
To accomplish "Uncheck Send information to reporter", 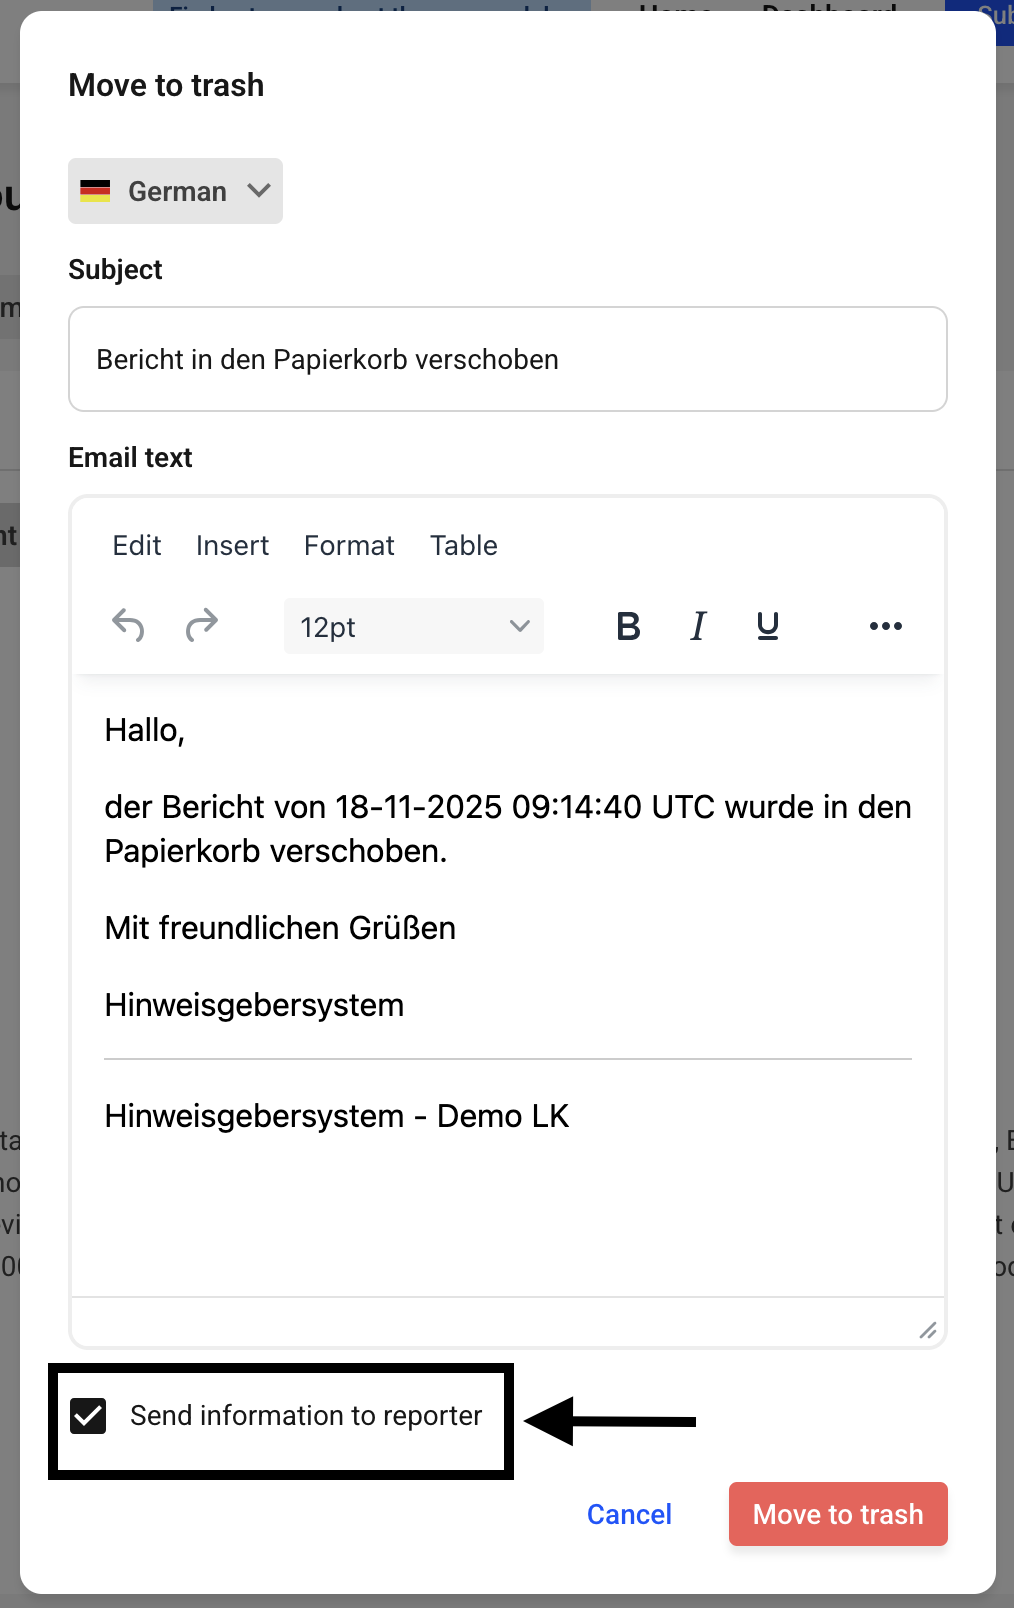I will coord(88,1416).
